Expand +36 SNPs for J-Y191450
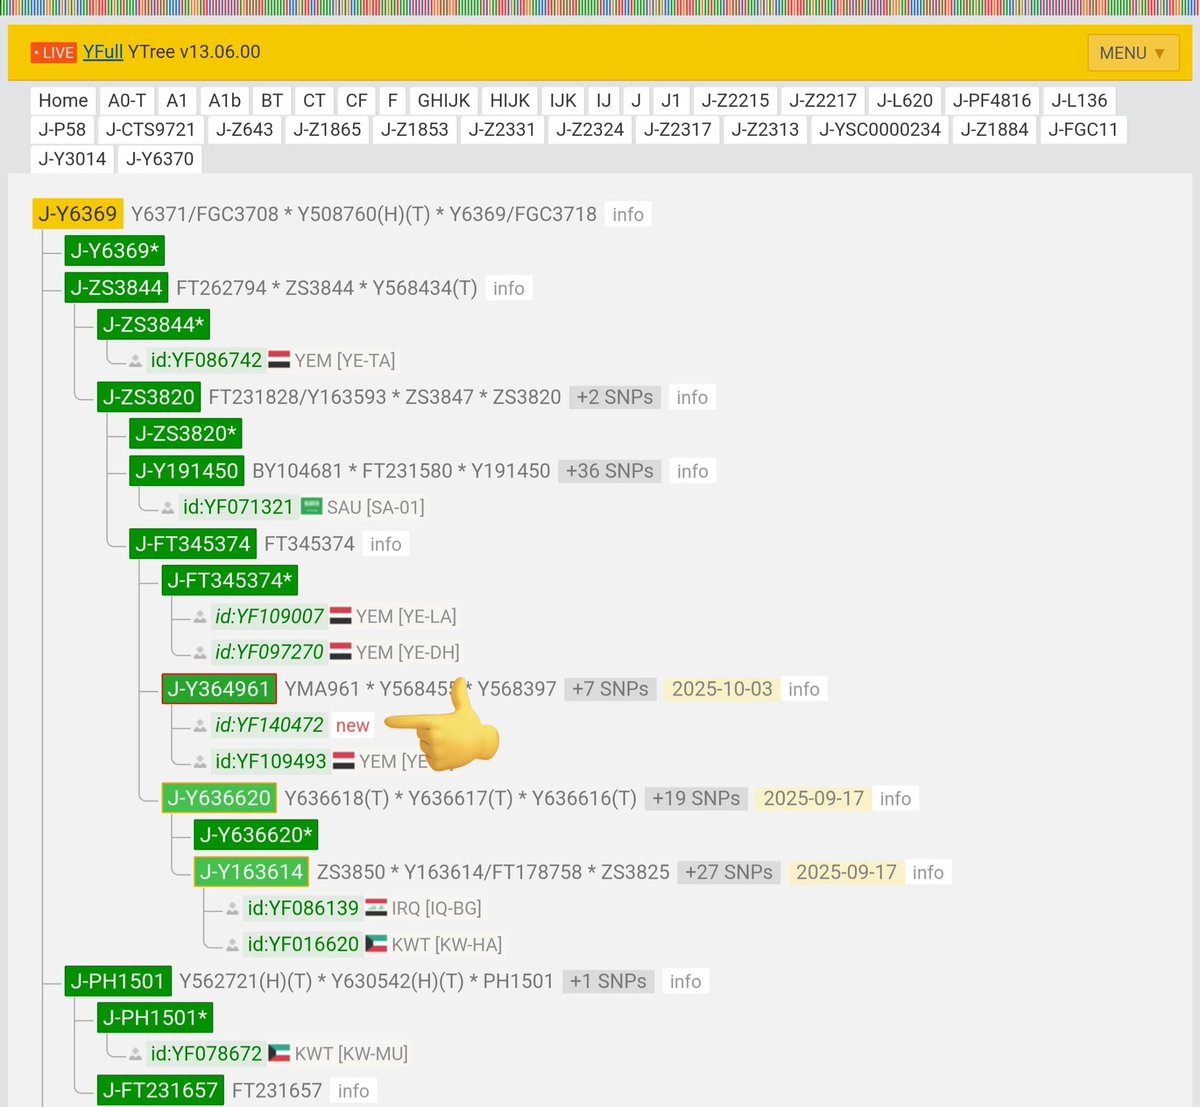This screenshot has height=1107, width=1200. coord(610,471)
